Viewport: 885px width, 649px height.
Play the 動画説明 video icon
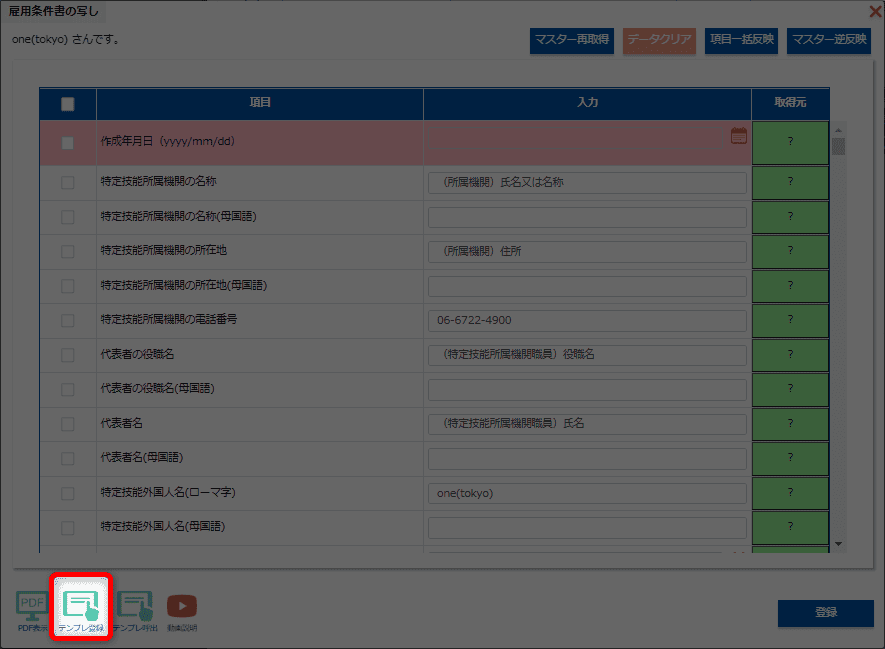tap(182, 609)
